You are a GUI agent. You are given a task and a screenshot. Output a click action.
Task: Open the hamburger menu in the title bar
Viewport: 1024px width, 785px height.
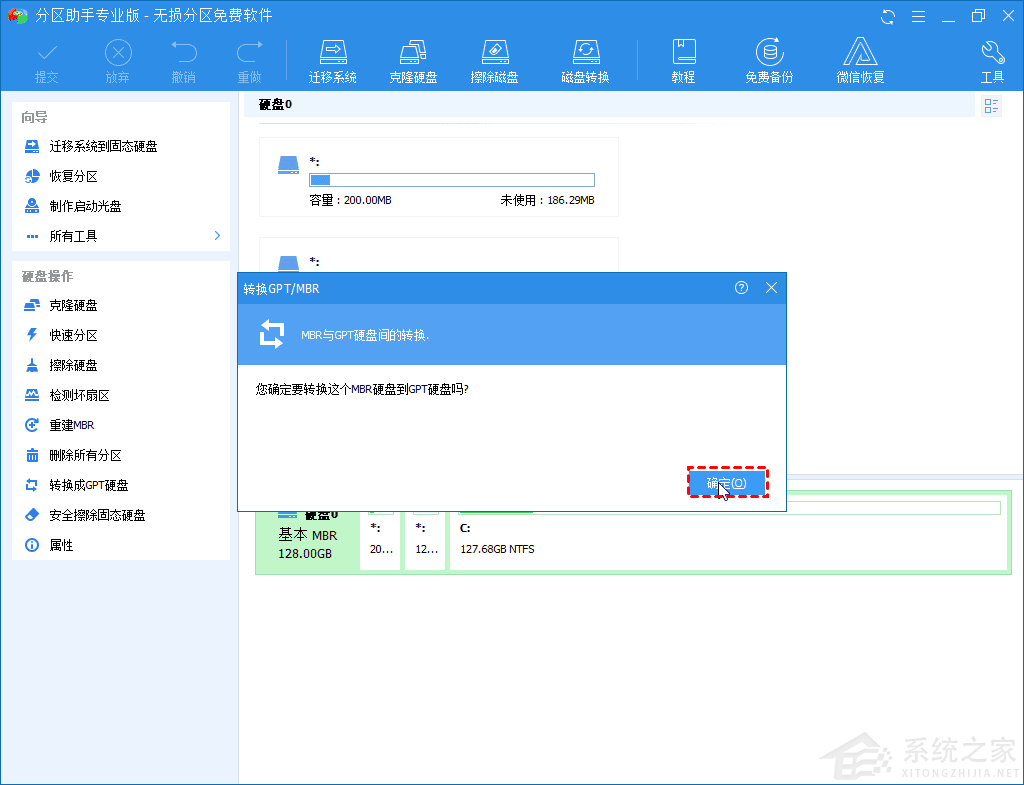918,16
